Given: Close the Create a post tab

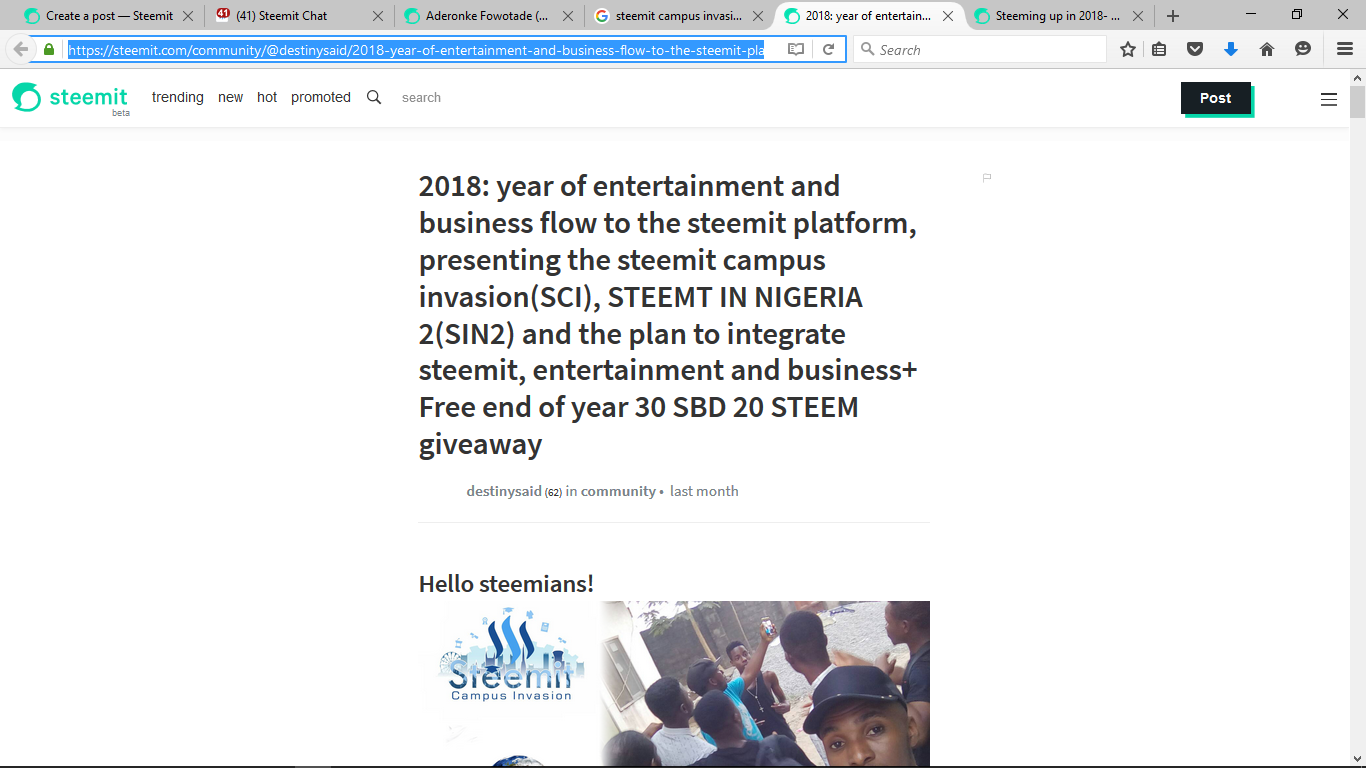Looking at the screenshot, I should [187, 16].
